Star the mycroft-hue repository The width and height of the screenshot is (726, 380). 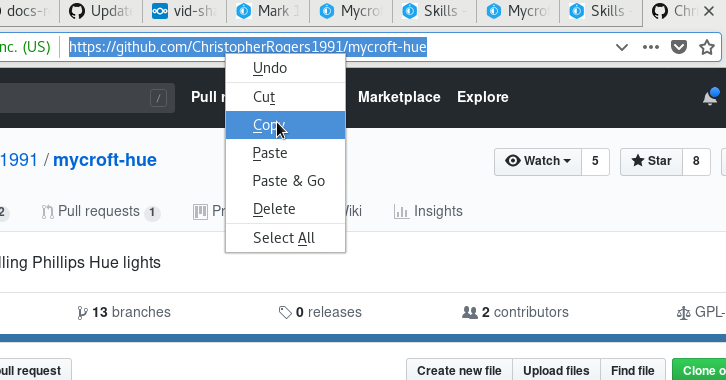[x=651, y=162]
